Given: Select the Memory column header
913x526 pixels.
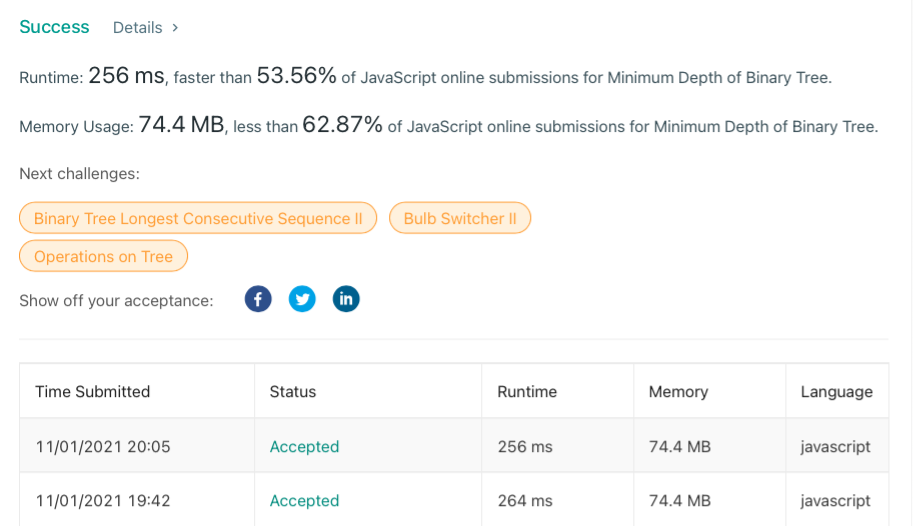Looking at the screenshot, I should pos(678,391).
